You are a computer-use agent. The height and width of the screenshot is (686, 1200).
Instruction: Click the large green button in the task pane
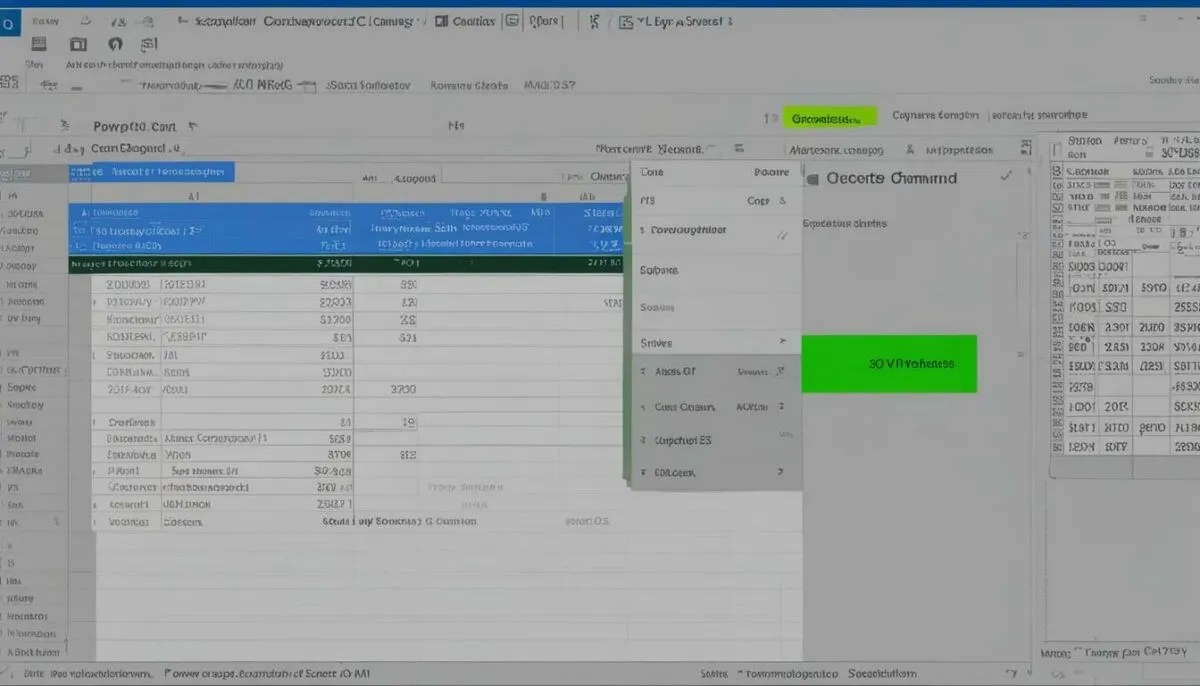(889, 363)
